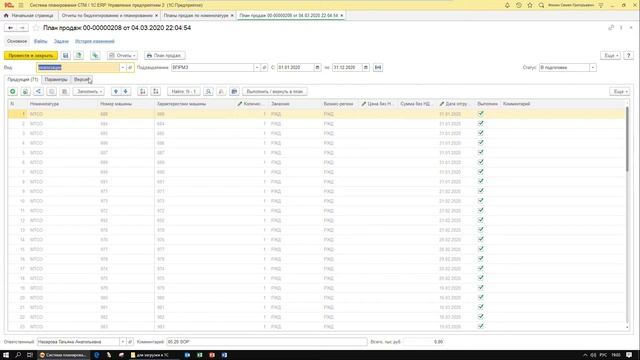Image resolution: width=640 pixels, height=360 pixels.
Task: Click the Провести и закрыть button
Action: click(31, 56)
